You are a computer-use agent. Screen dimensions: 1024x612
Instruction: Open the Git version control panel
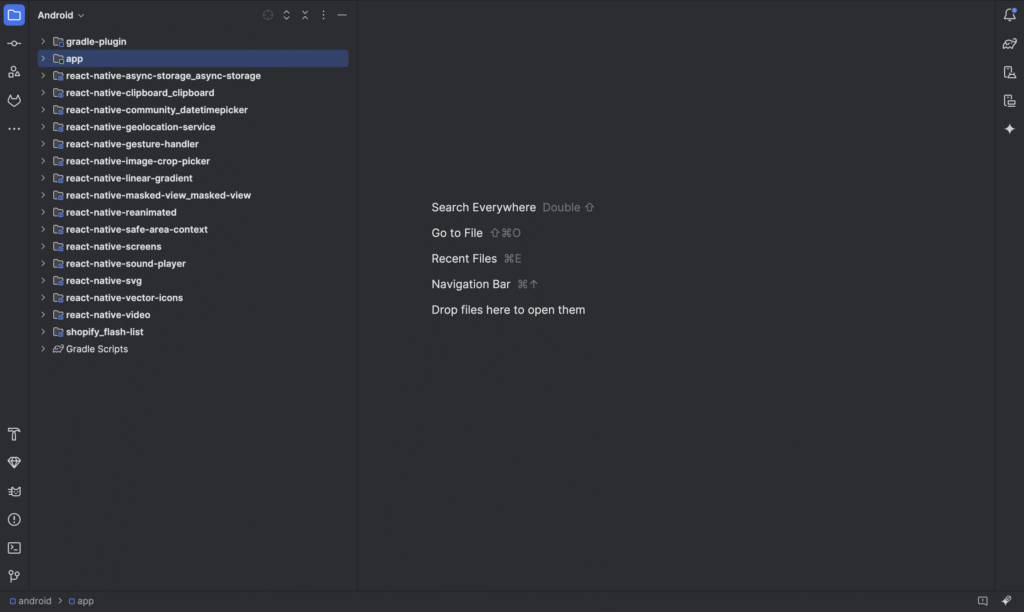coord(14,576)
